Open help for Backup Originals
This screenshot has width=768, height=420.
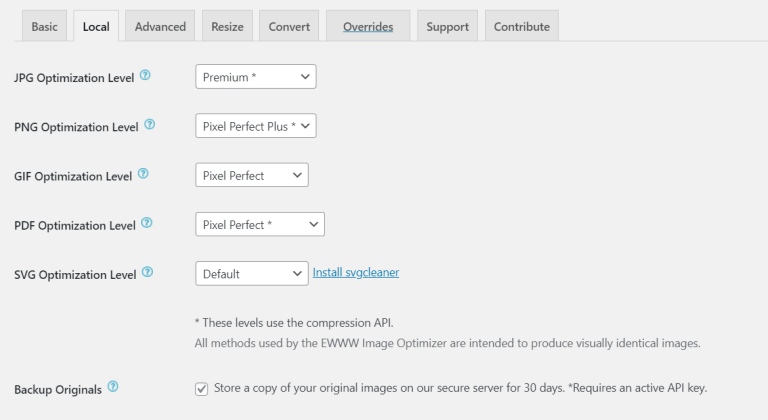coord(113,387)
